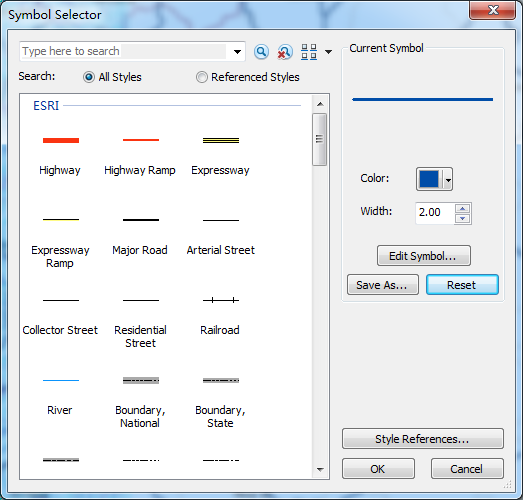Click the view style grid icon
523x500 pixels.
coord(309,52)
